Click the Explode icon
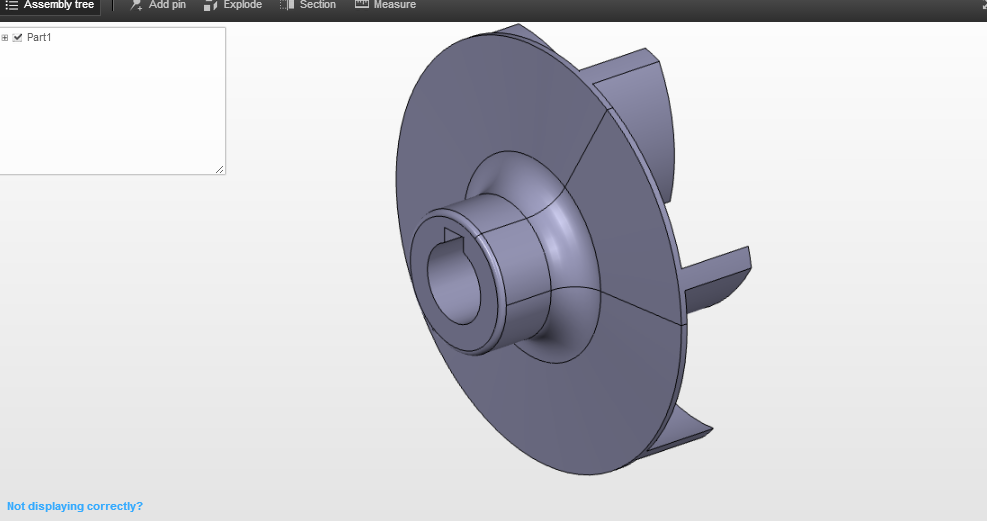 point(210,5)
